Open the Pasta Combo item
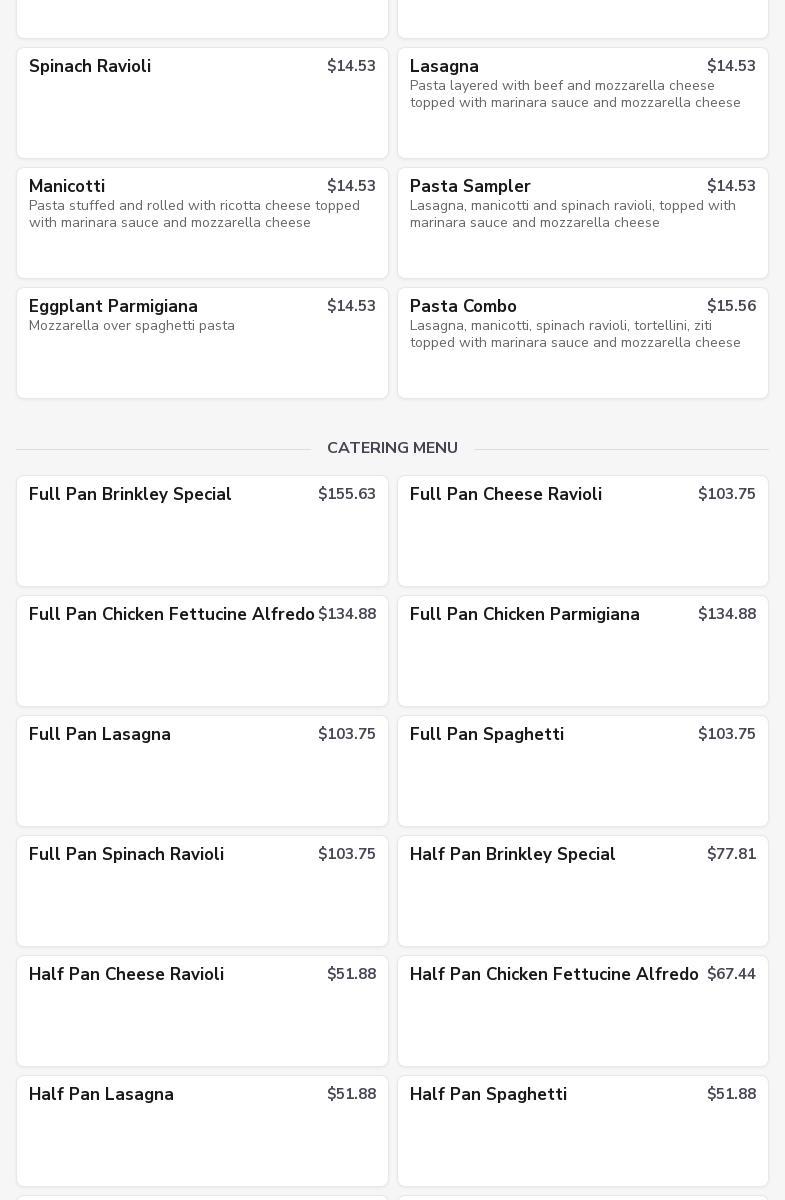The image size is (785, 1200). (582, 342)
